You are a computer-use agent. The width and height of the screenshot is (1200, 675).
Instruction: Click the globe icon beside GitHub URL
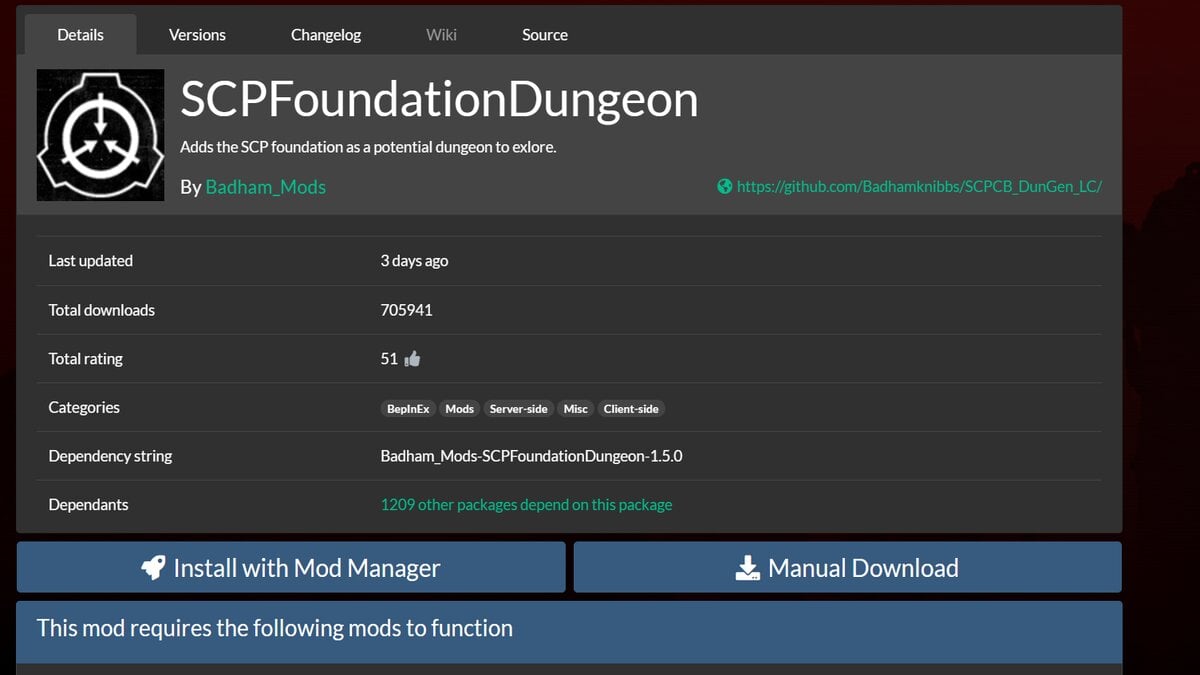(x=725, y=186)
